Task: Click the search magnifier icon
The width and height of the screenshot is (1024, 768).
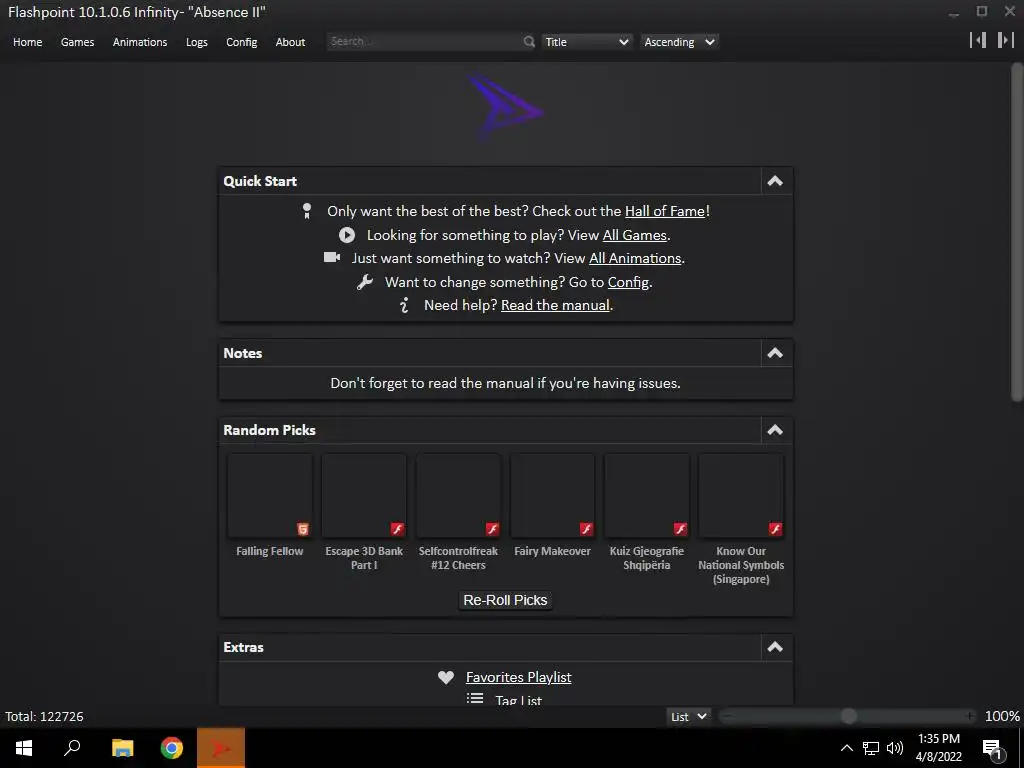Action: (x=529, y=42)
